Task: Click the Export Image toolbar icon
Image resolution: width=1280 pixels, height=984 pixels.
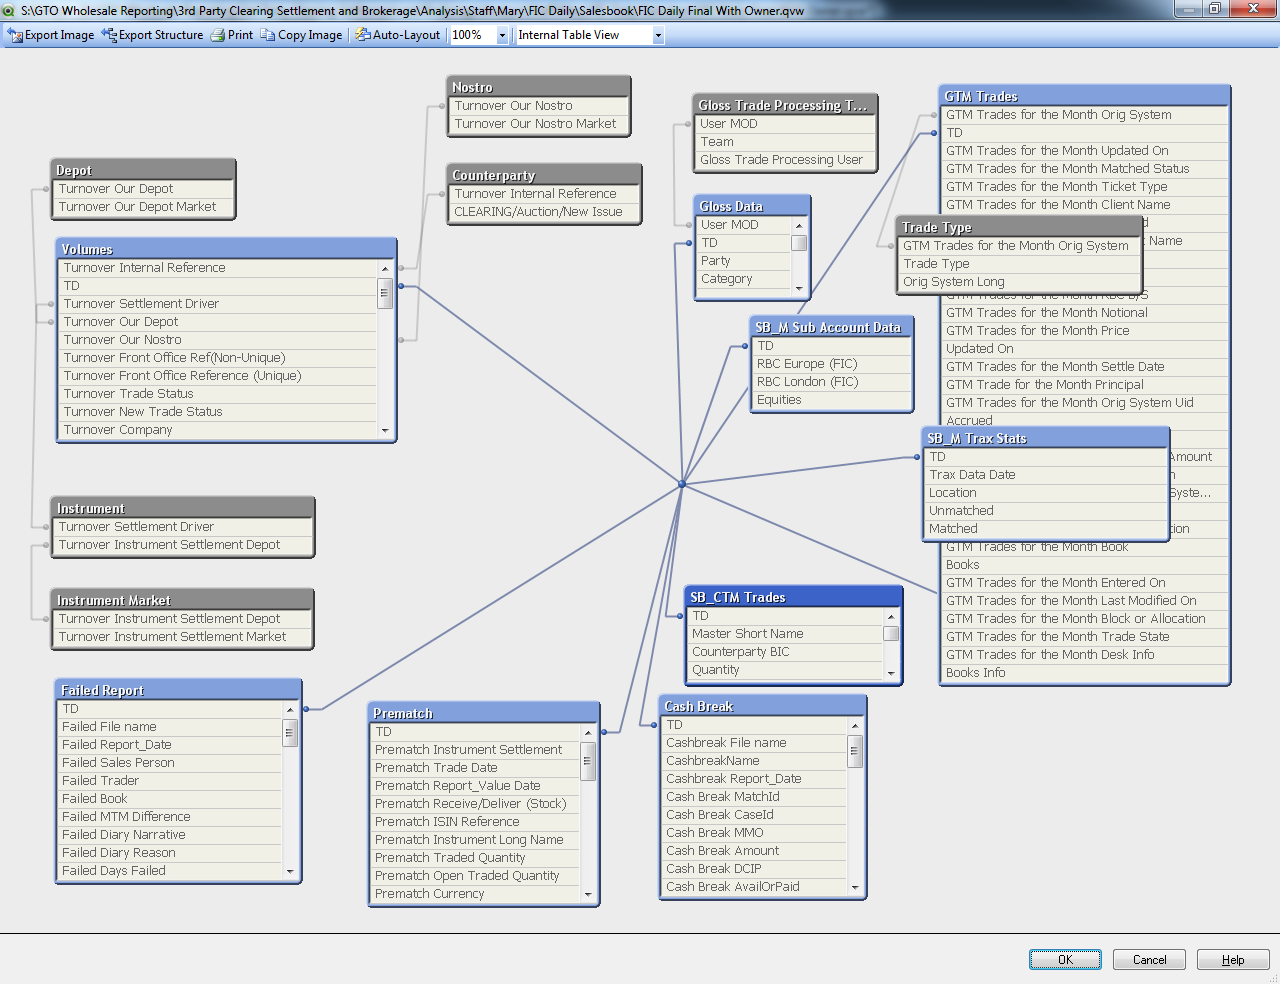Action: [15, 35]
